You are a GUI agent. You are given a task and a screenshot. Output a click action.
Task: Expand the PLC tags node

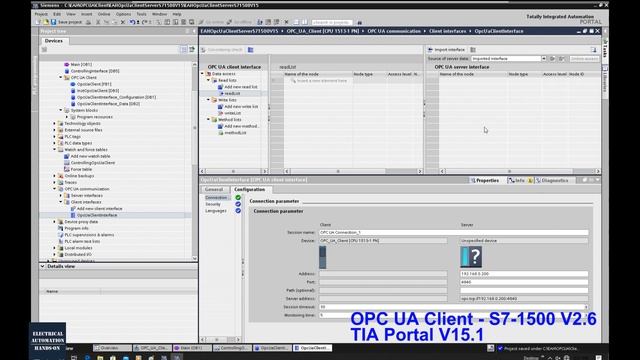click(x=55, y=136)
